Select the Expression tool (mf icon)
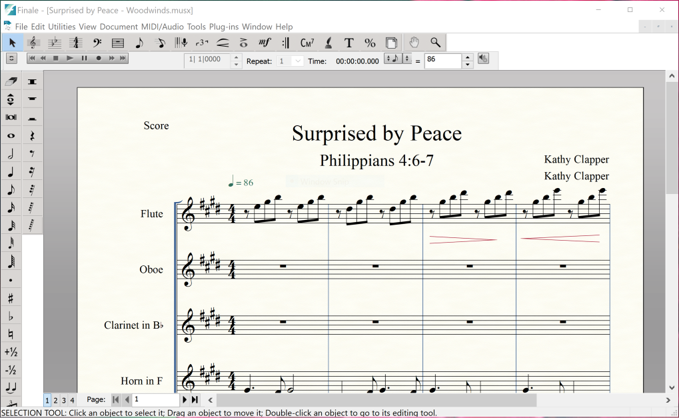Screen dimensions: 679x418 click(265, 43)
